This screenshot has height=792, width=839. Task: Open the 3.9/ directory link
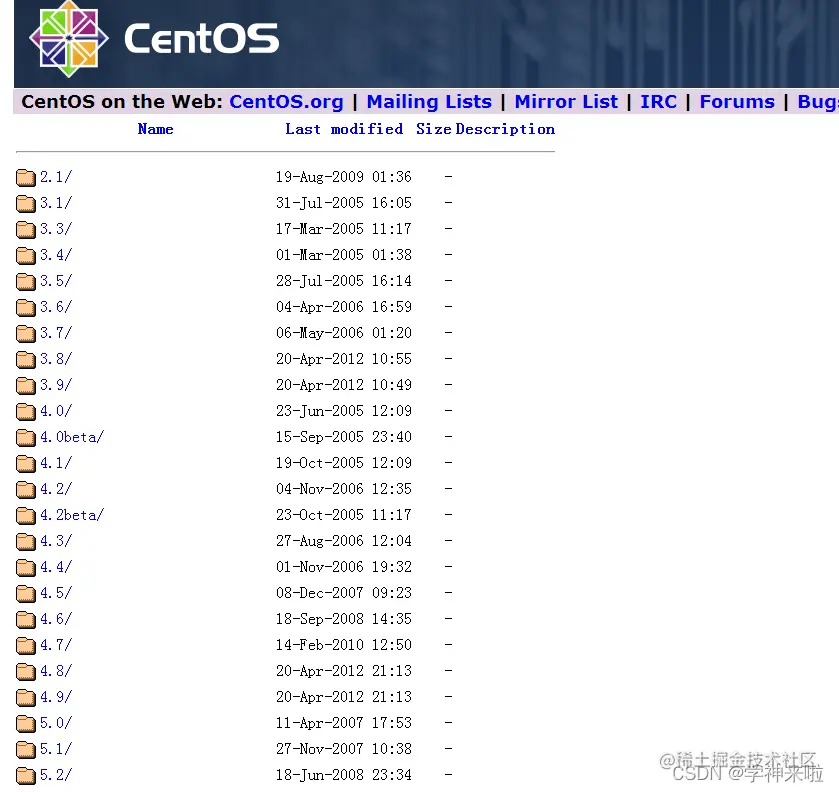point(56,385)
